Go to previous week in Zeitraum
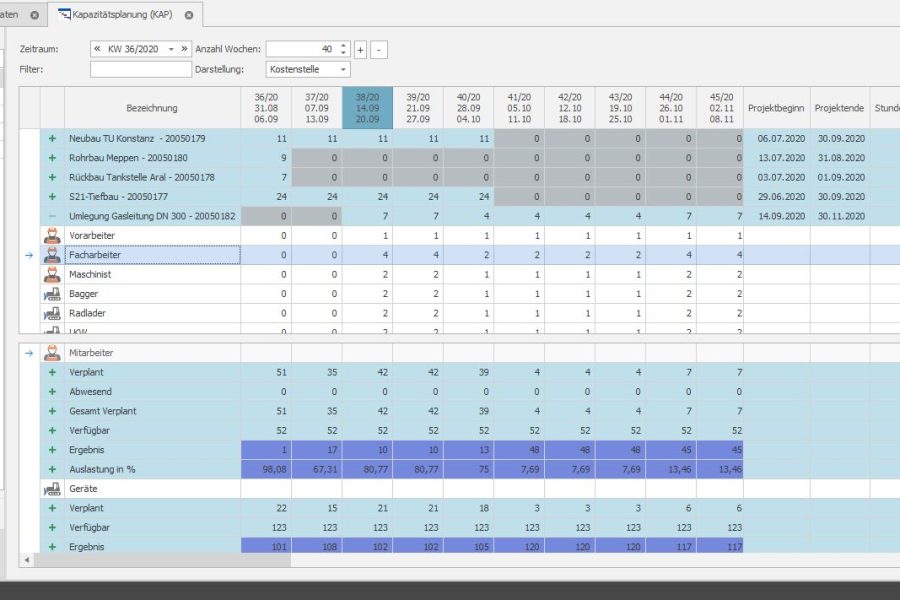Viewport: 900px width, 600px height. 98,48
